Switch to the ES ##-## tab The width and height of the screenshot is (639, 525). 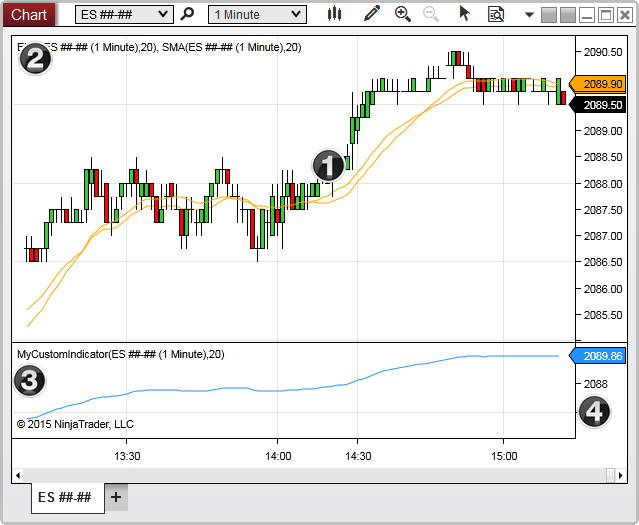click(x=65, y=497)
